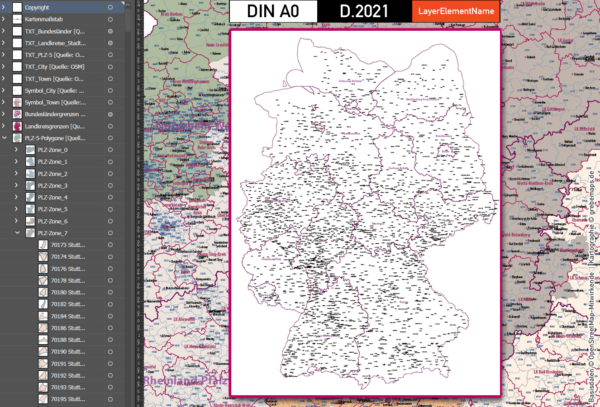Click the orange LayerElementName label
The height and width of the screenshot is (407, 600).
(x=456, y=11)
